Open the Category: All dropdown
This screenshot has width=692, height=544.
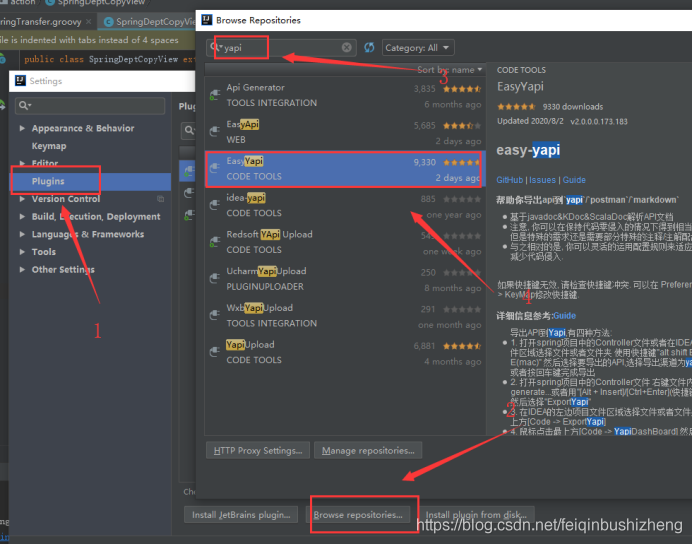coord(417,47)
